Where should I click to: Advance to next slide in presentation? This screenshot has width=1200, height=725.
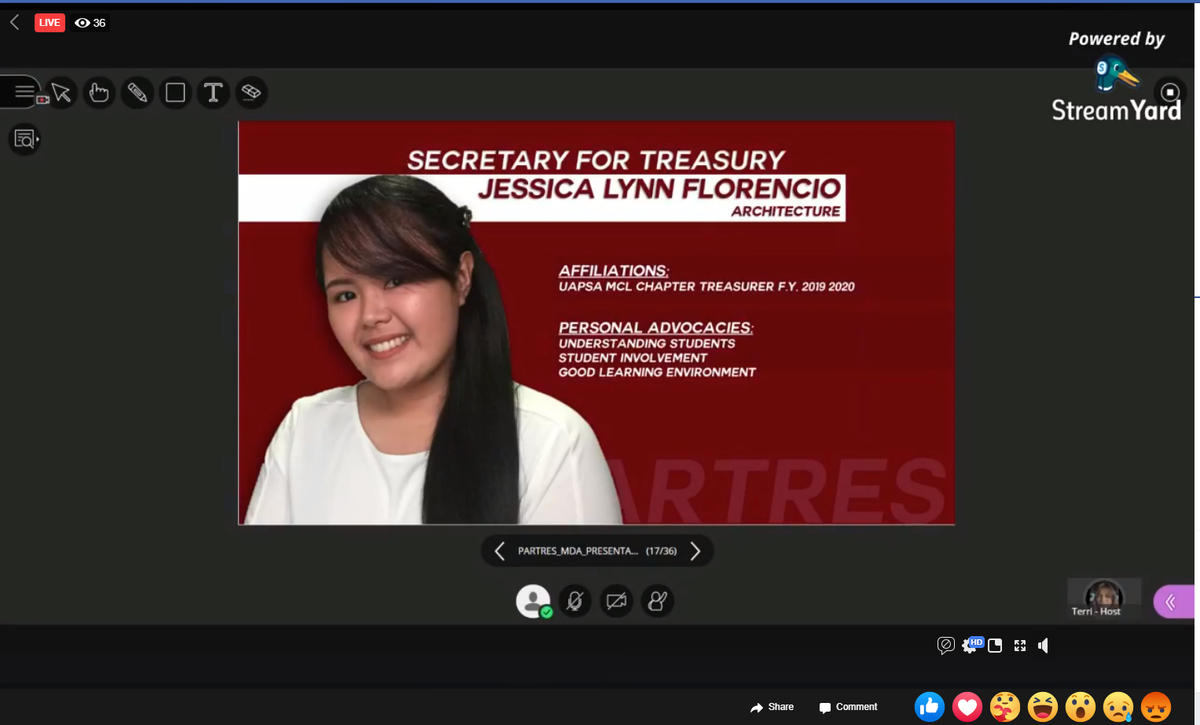point(696,550)
